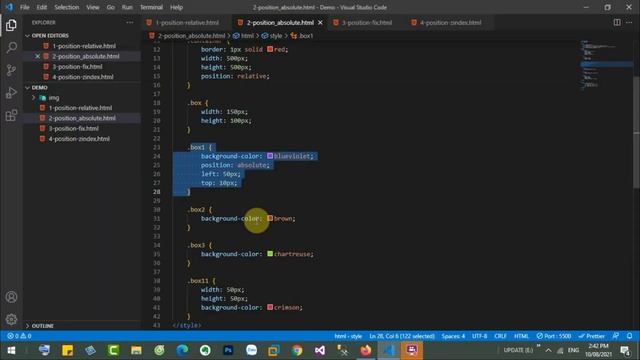Open the chartreuse color swatch picker
This screenshot has height=360, width=640.
(x=270, y=254)
